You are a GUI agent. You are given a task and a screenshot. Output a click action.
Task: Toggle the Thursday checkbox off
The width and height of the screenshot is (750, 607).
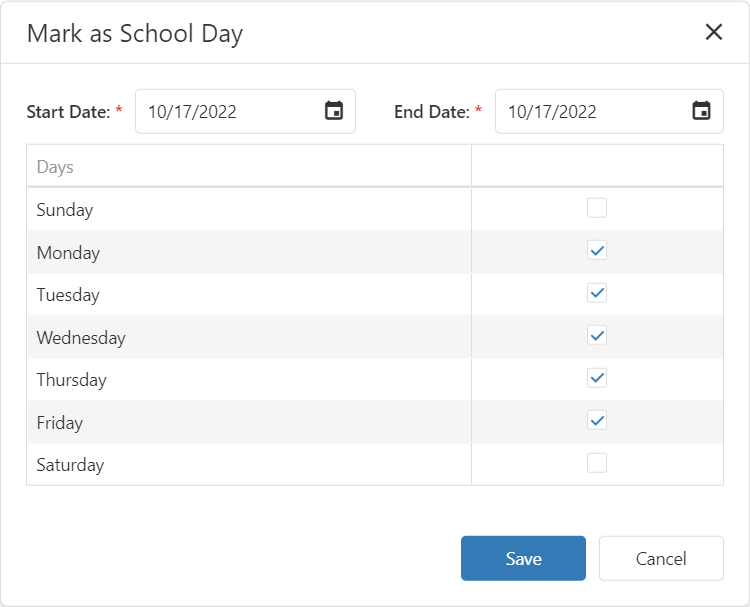pyautogui.click(x=597, y=378)
